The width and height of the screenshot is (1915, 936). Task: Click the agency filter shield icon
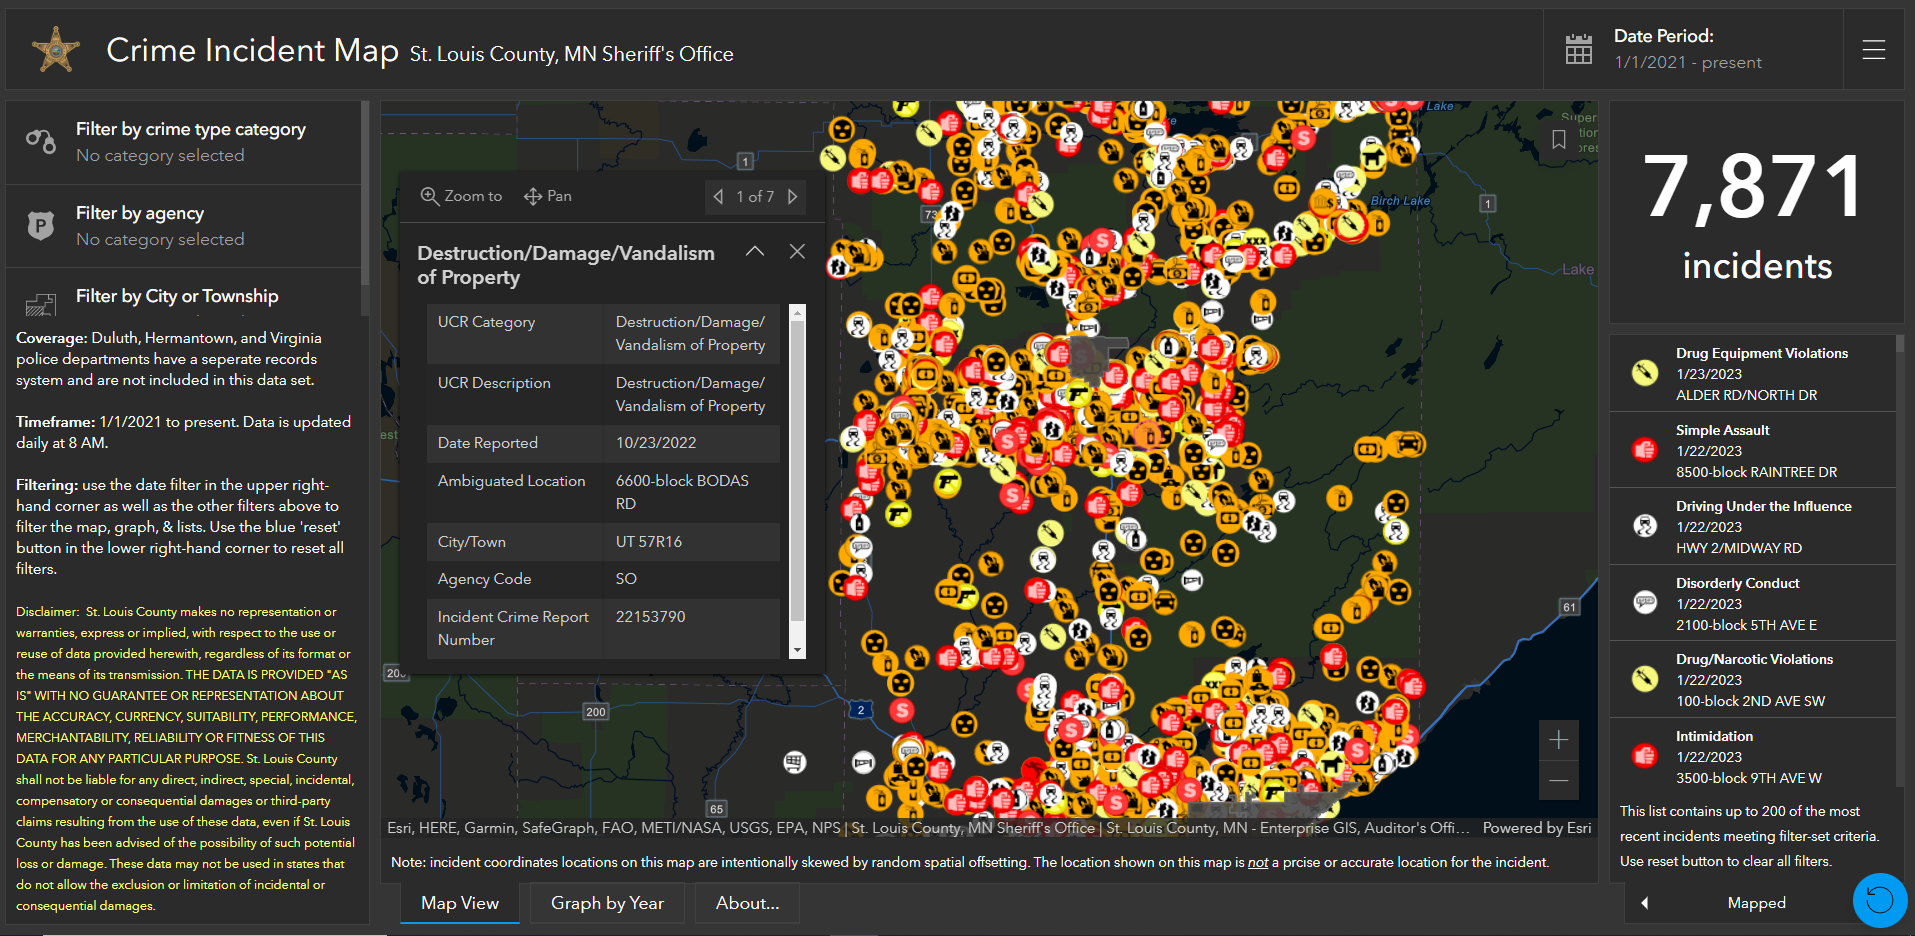point(40,226)
